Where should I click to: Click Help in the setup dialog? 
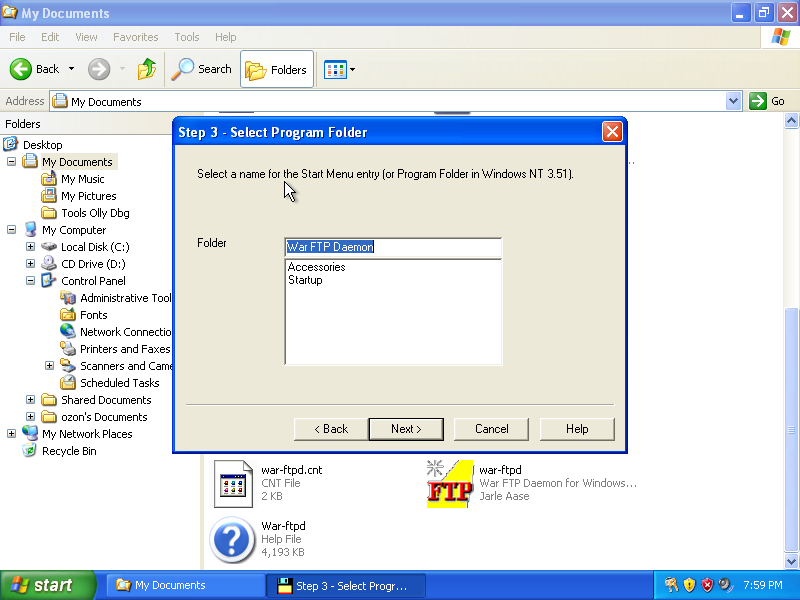click(577, 429)
